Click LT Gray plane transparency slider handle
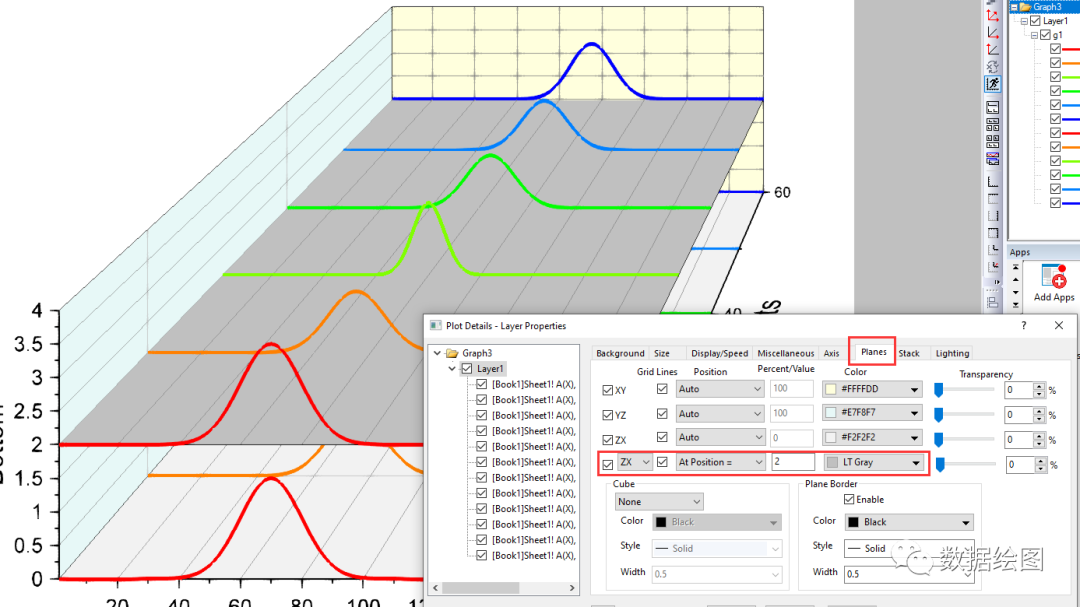The height and width of the screenshot is (607, 1080). pyautogui.click(x=939, y=465)
